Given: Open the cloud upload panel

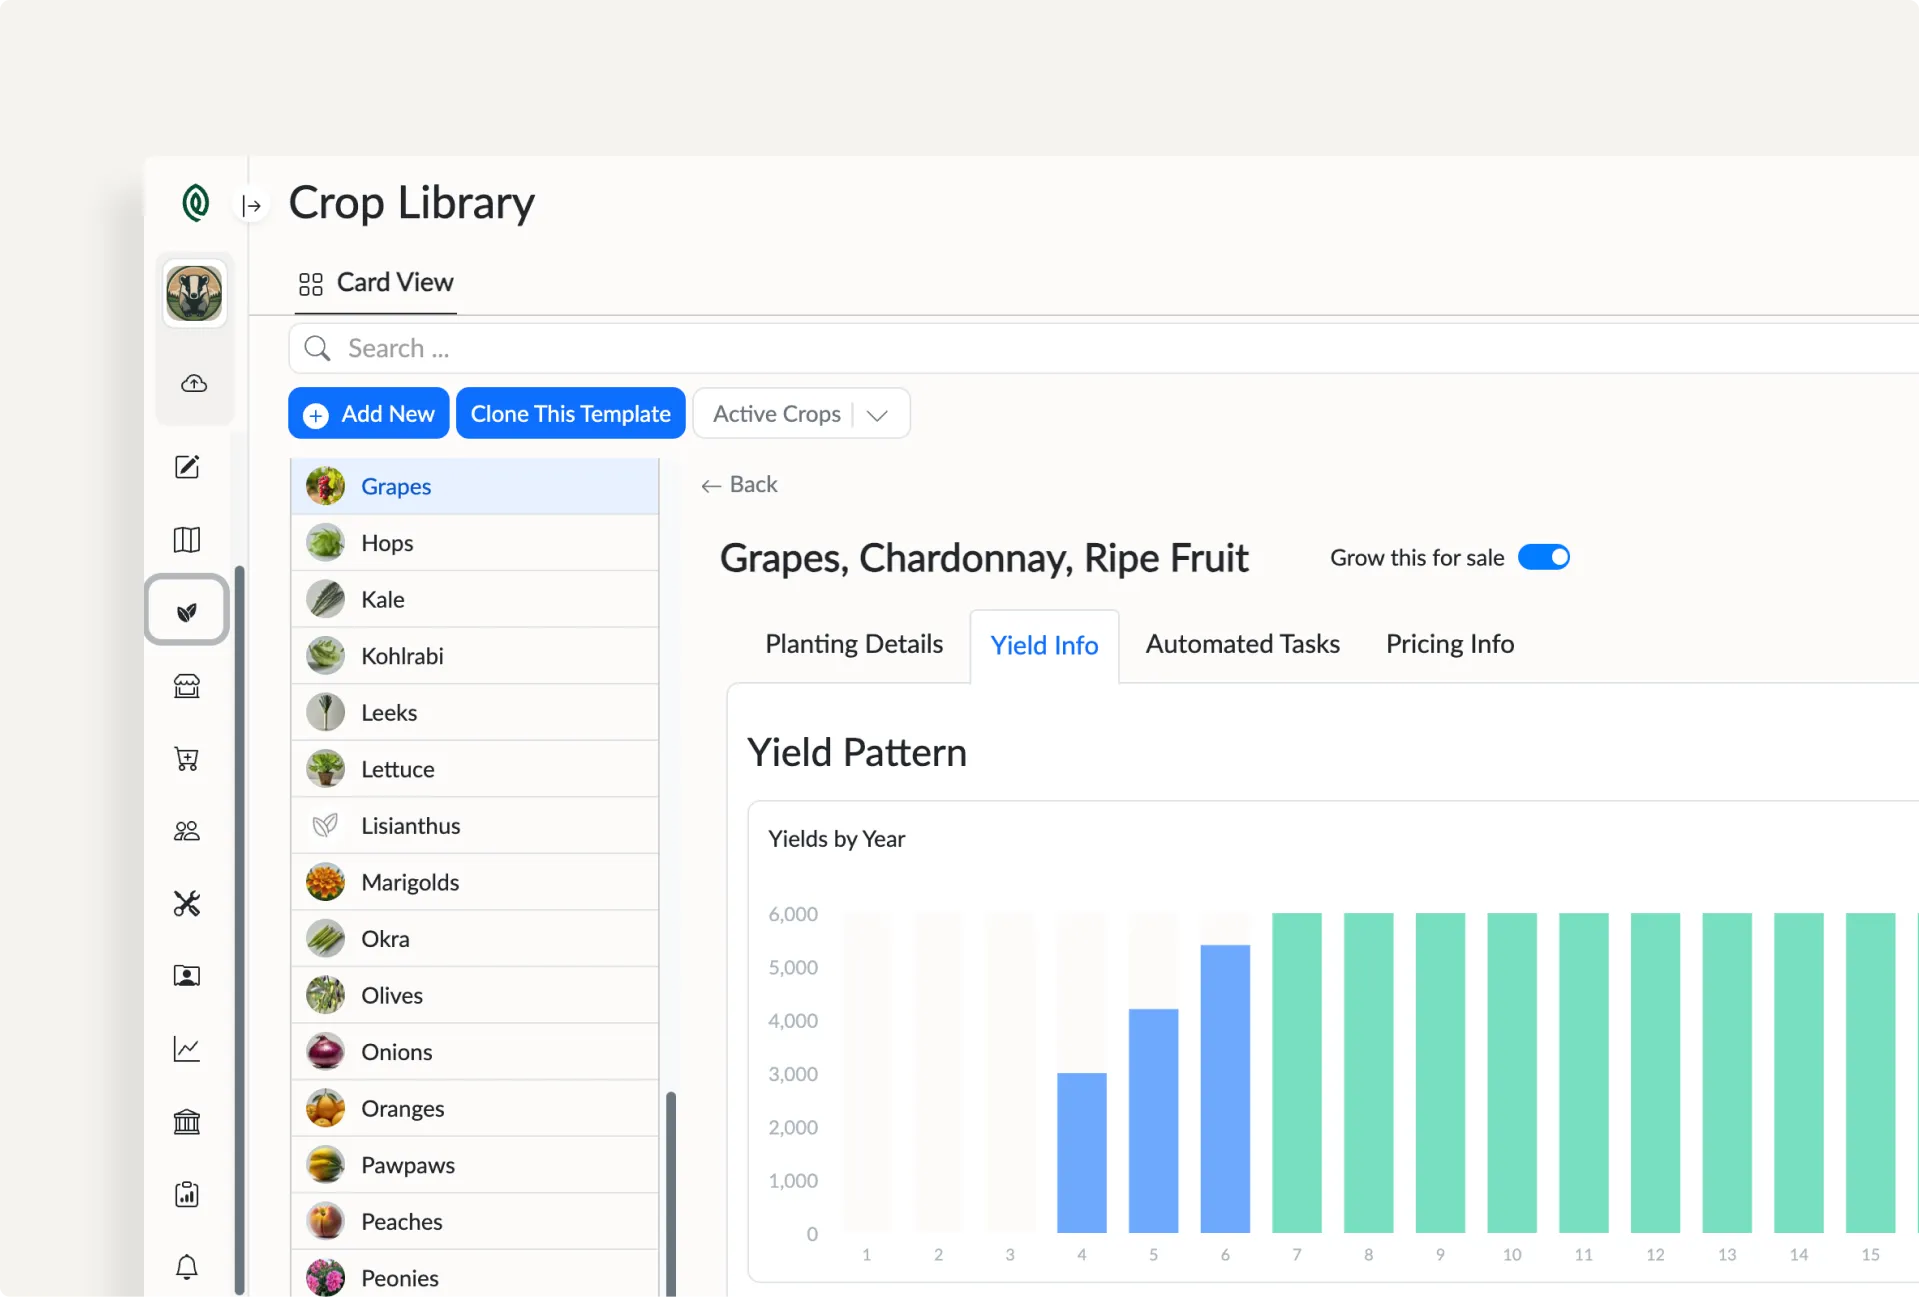Looking at the screenshot, I should click(x=194, y=383).
